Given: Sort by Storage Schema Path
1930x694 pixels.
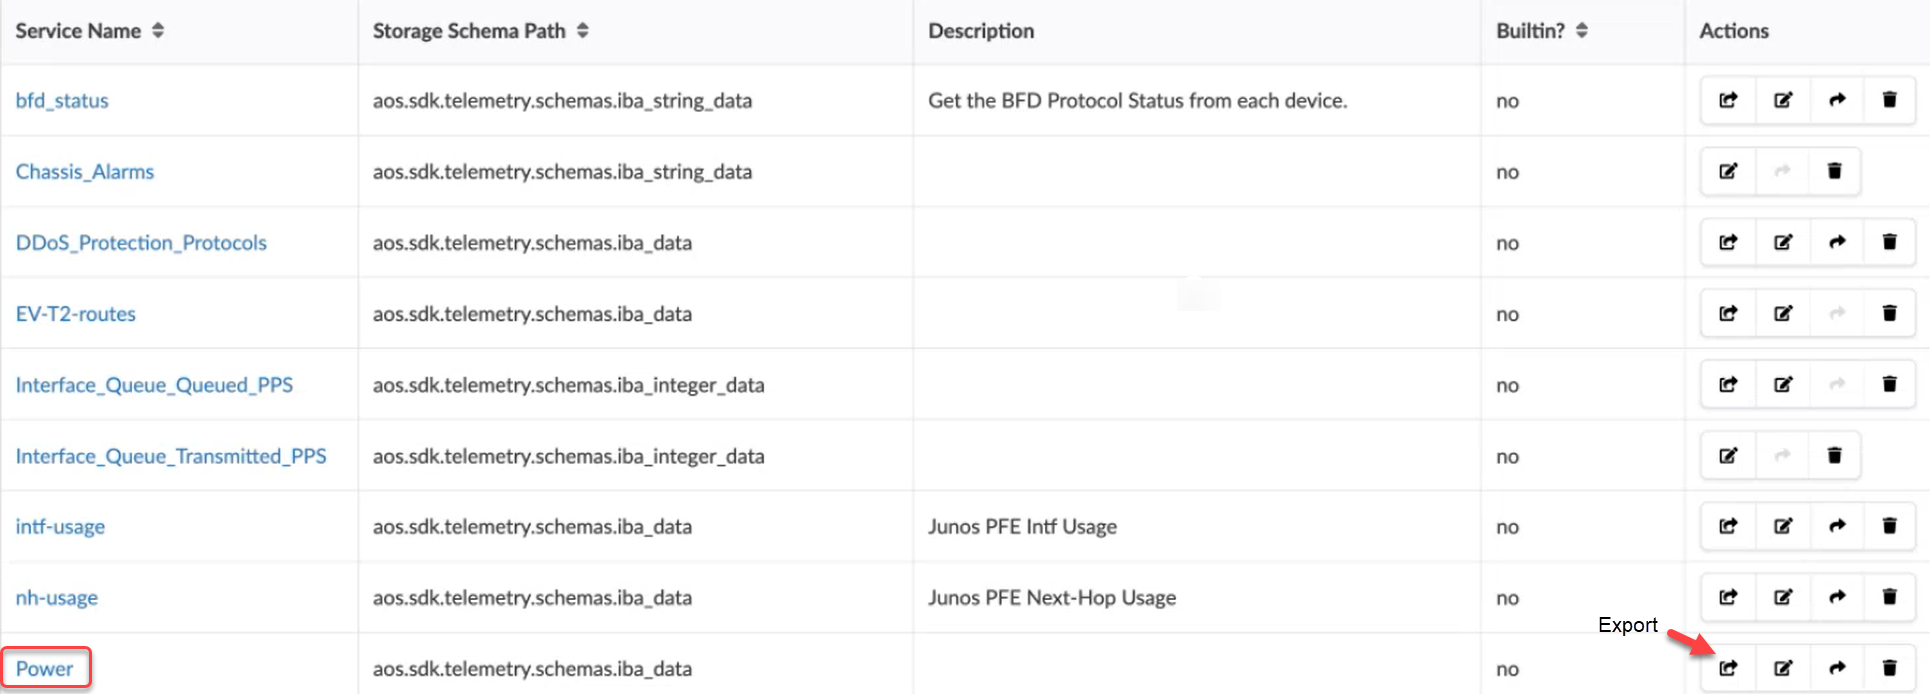Looking at the screenshot, I should [582, 31].
